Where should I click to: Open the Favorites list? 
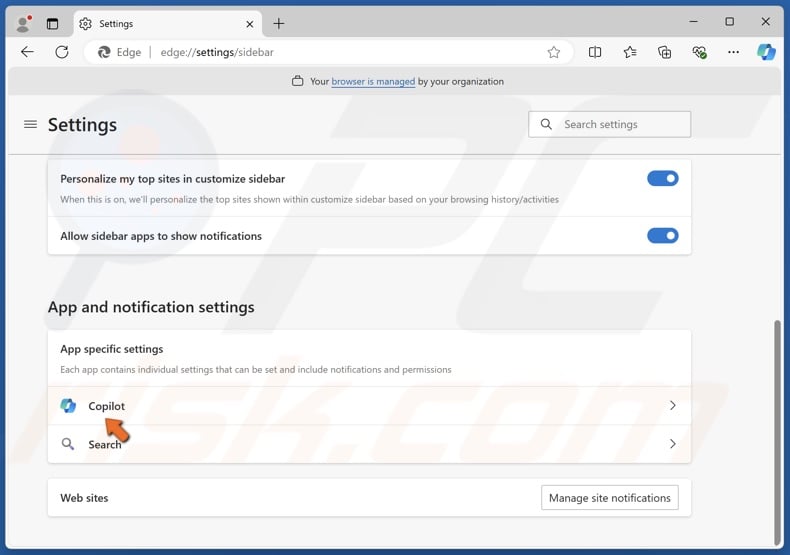coord(630,52)
